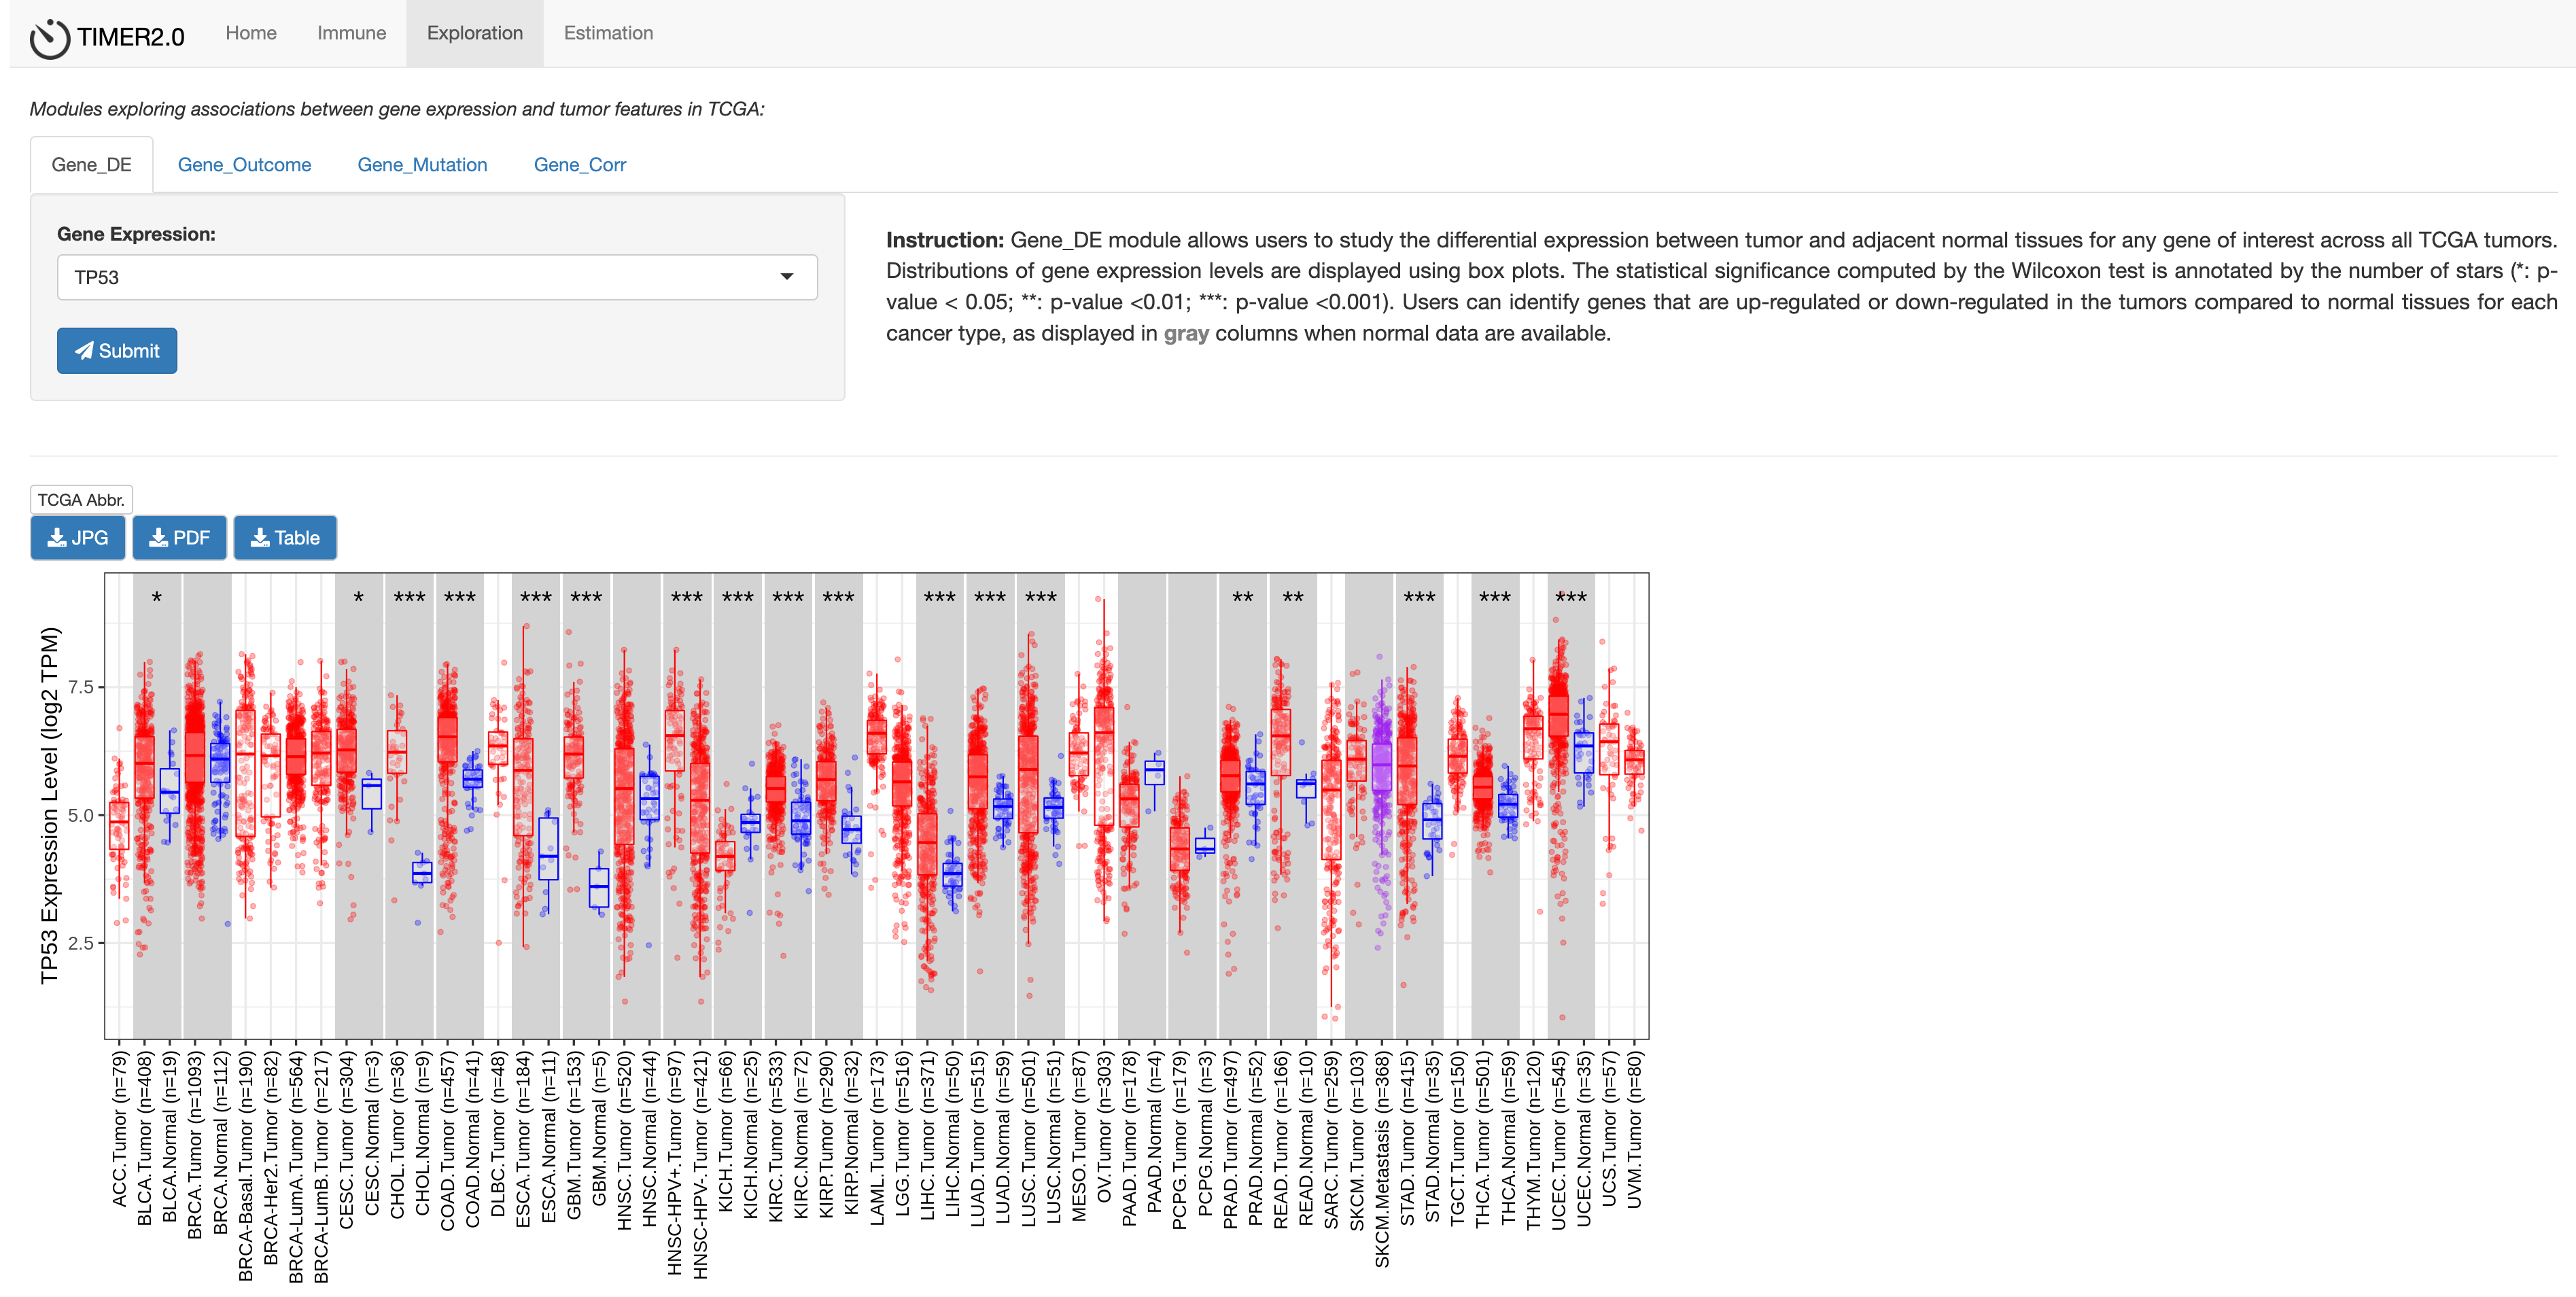
Task: Click the download icon on the Table button
Action: pos(260,538)
